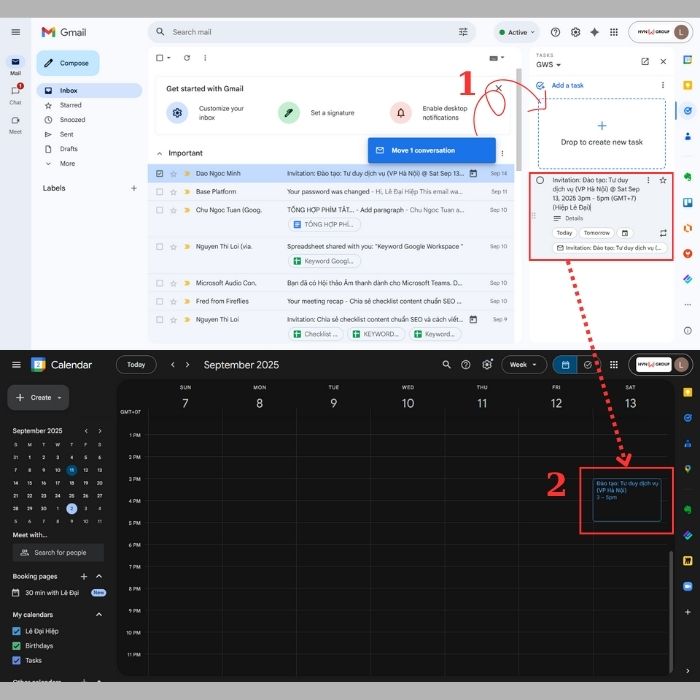Open the Create button dropdown in Calendar
Screen dimensions: 700x700
click(x=60, y=398)
